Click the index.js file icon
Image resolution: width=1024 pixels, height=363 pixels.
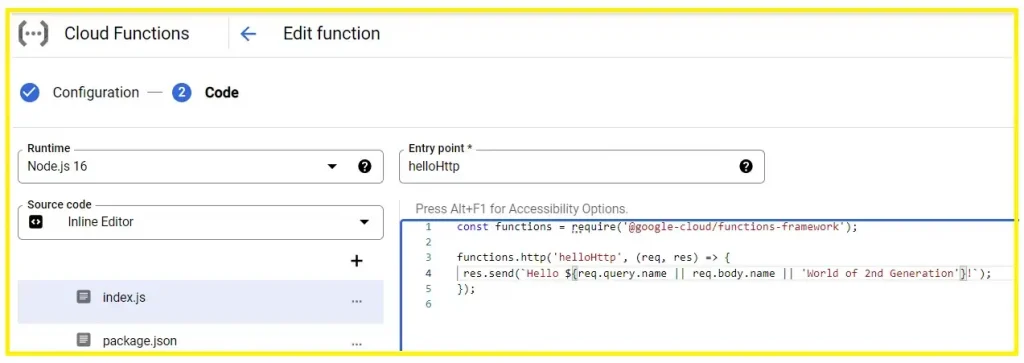(84, 297)
